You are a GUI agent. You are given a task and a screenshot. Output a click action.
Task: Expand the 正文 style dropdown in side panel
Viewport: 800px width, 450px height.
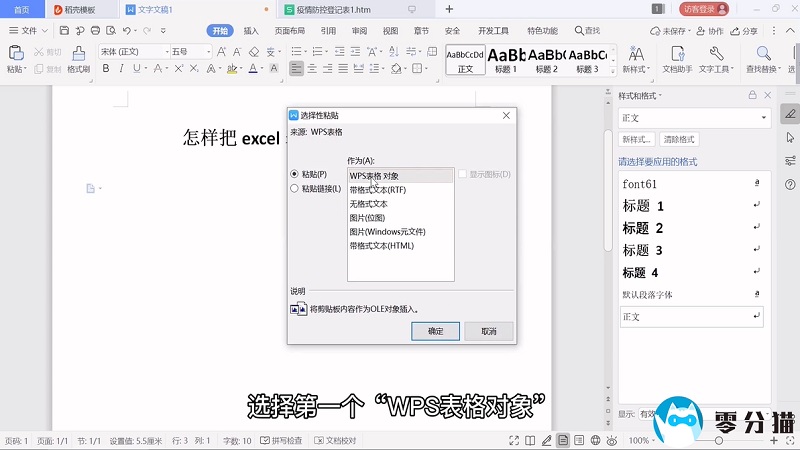pyautogui.click(x=763, y=118)
